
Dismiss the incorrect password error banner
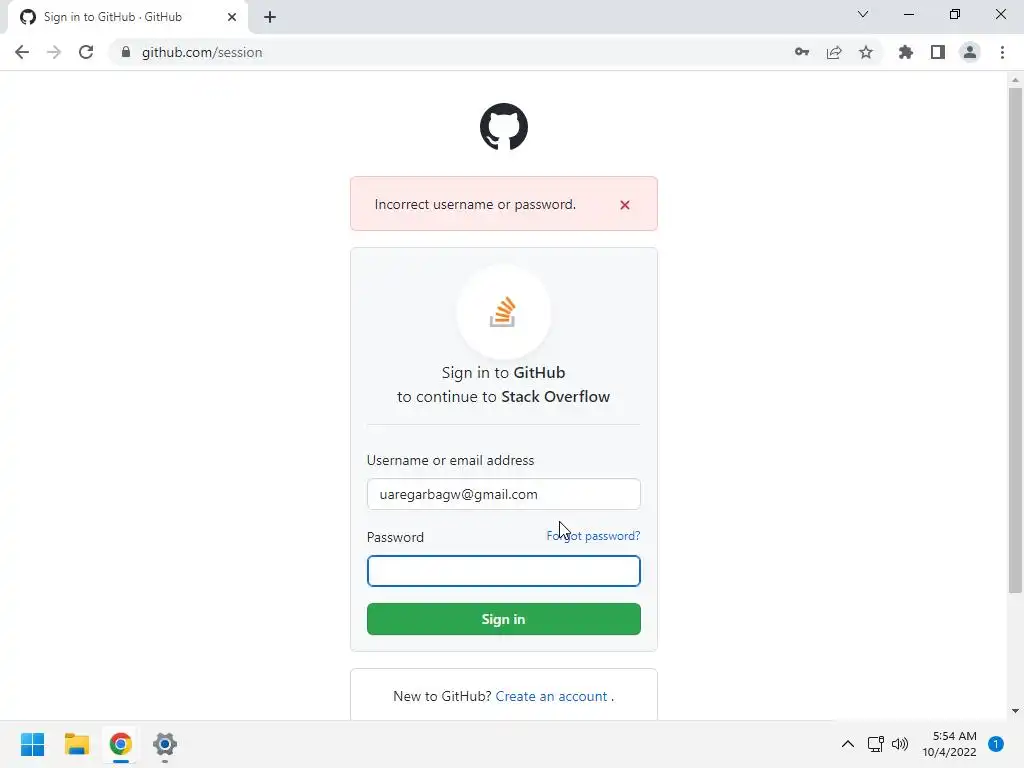[x=625, y=205]
